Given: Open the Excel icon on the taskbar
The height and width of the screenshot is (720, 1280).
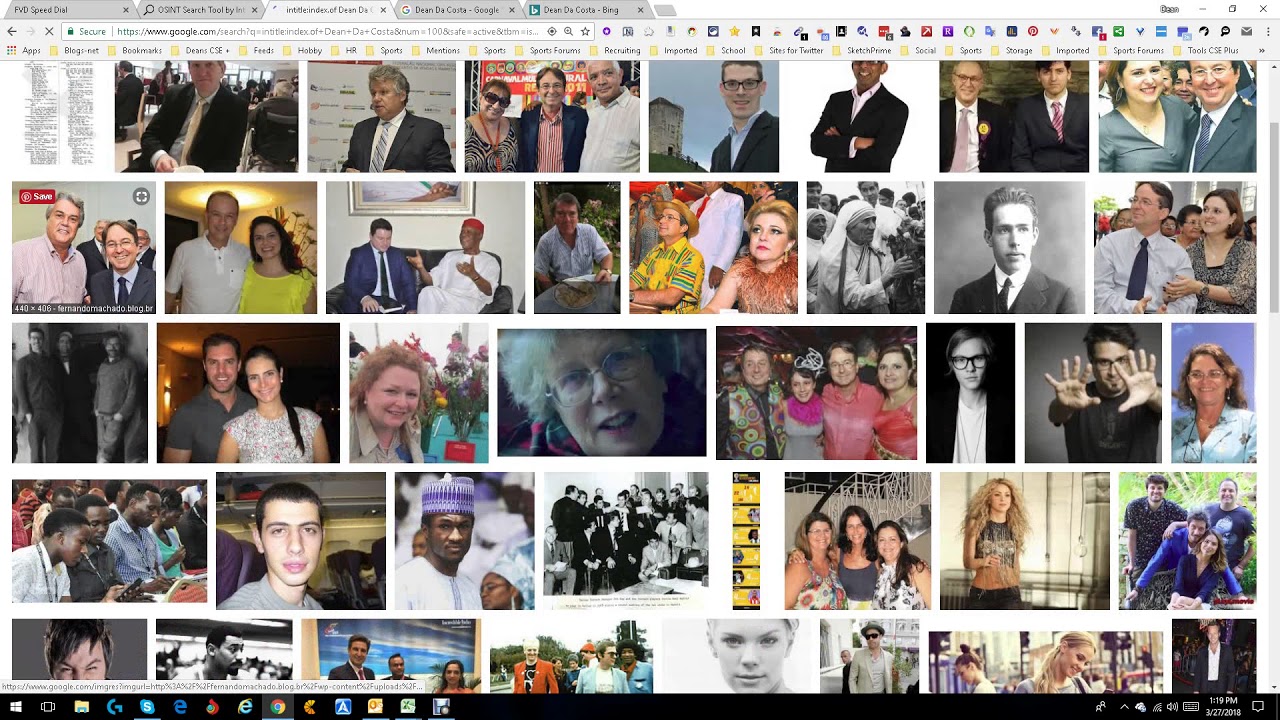Looking at the screenshot, I should [408, 707].
